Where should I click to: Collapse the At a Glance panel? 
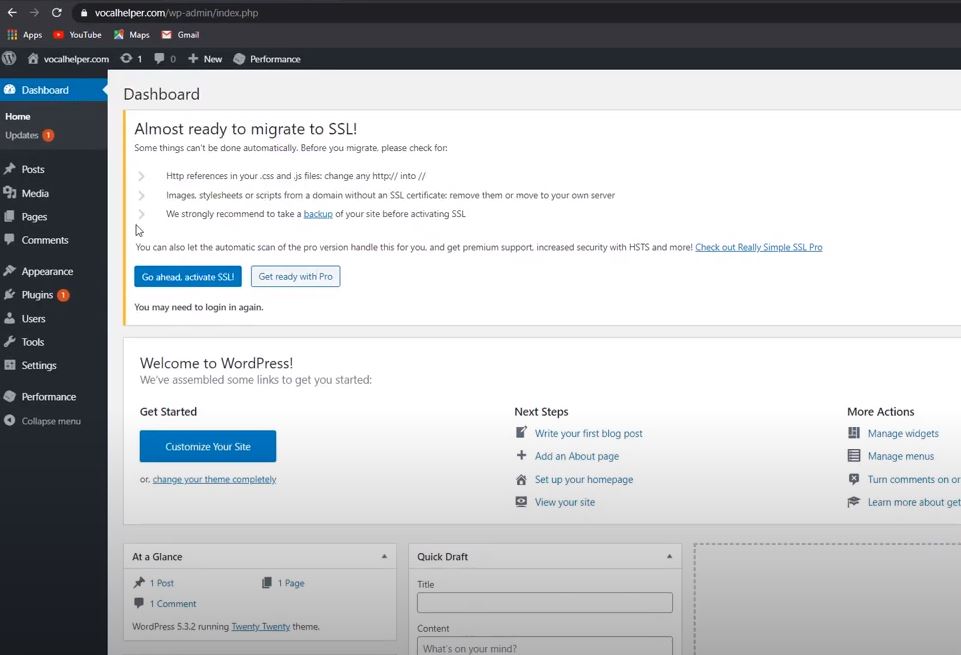tap(384, 556)
